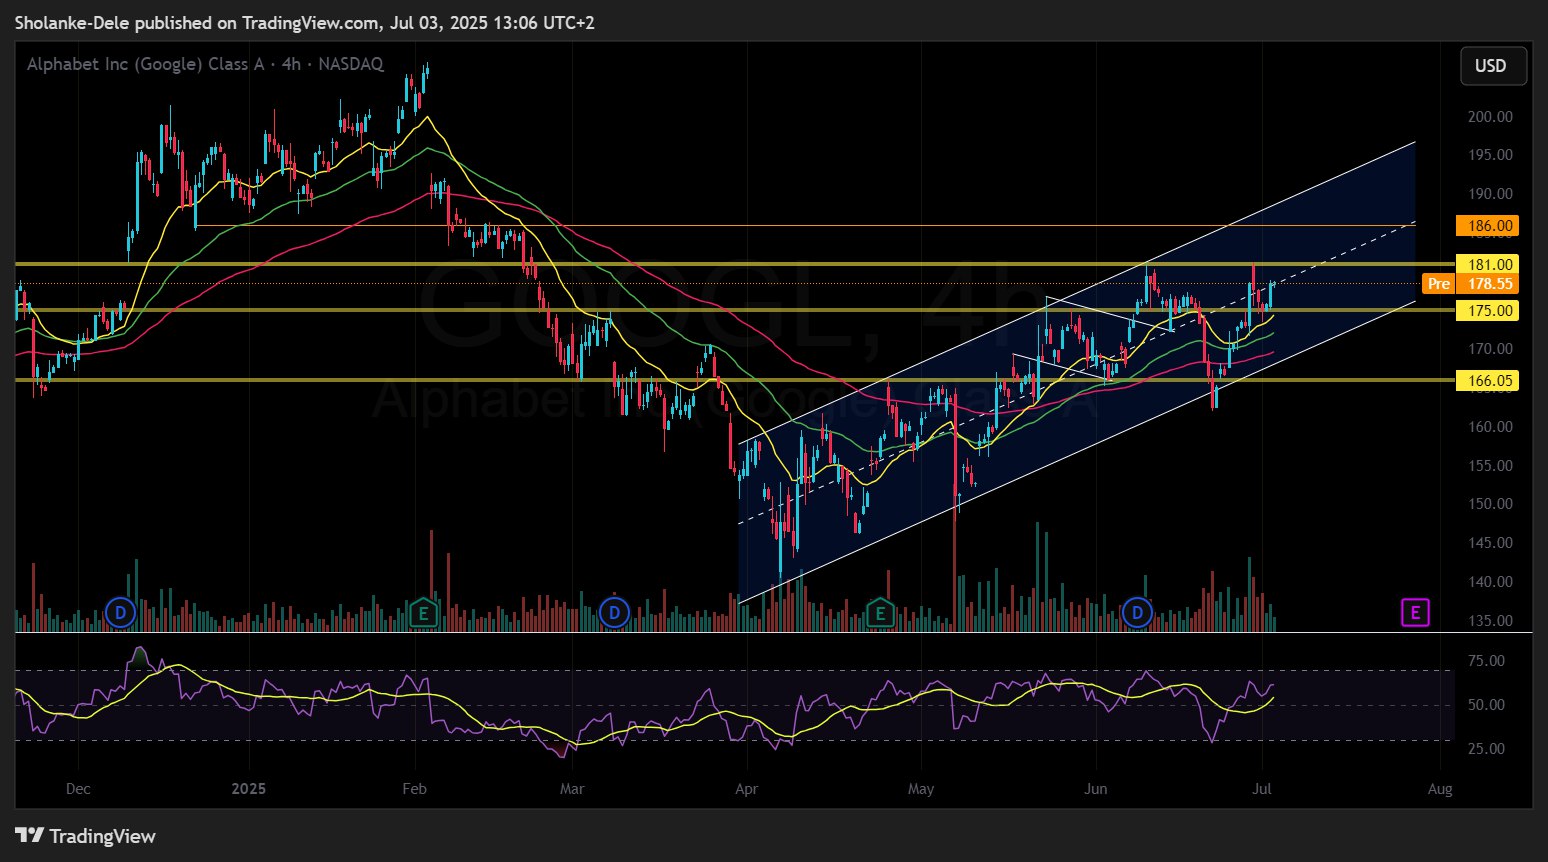Click the May date label
Screen dimensions: 1548x862
point(921,789)
